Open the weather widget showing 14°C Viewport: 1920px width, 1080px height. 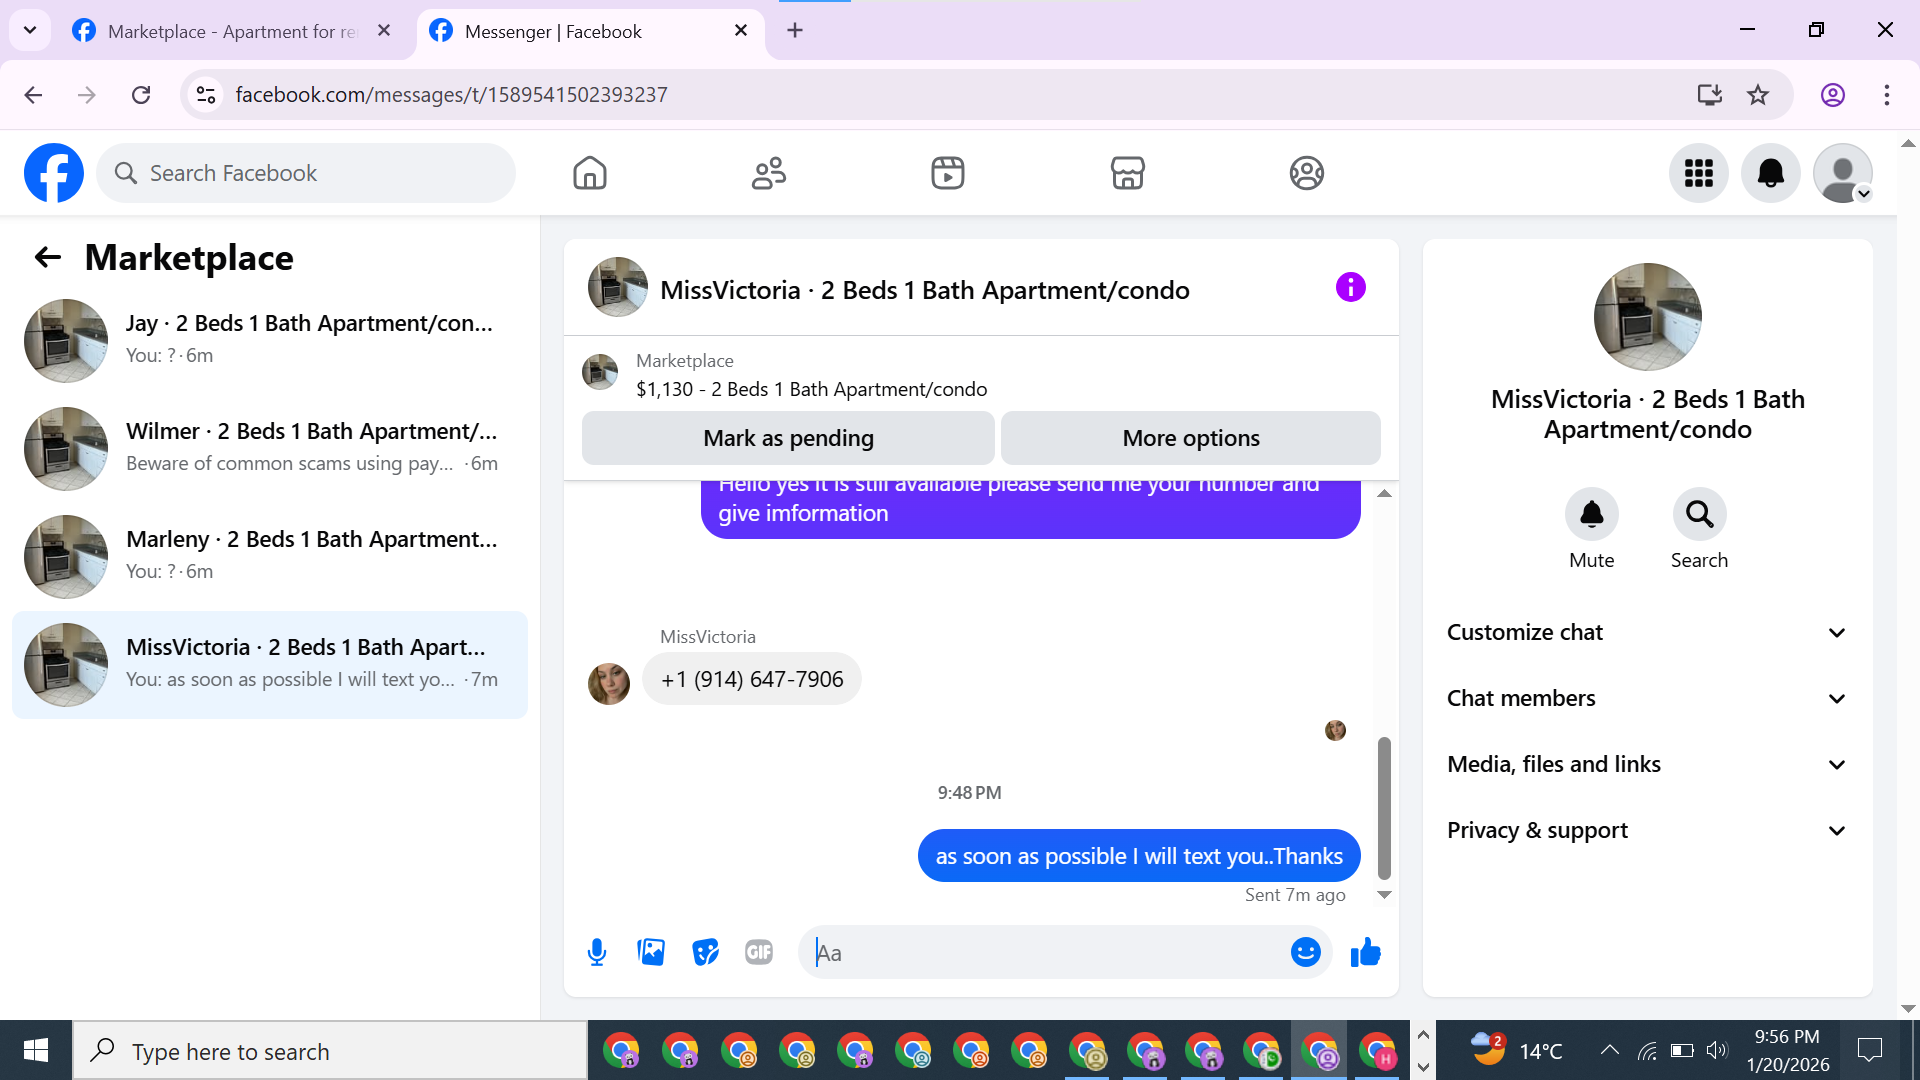click(x=1516, y=1050)
